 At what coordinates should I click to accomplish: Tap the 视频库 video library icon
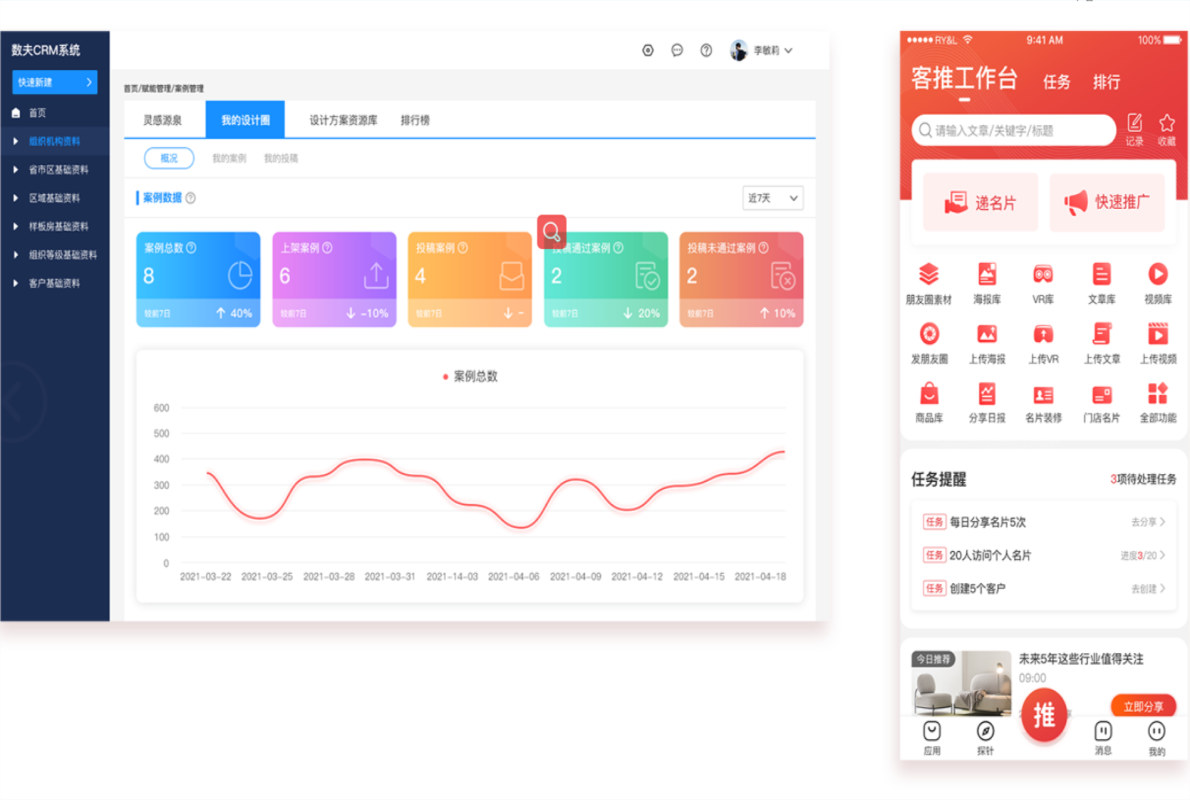1157,275
